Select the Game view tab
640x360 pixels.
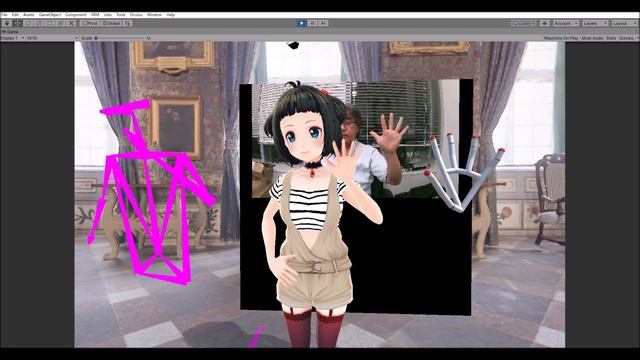[10, 31]
